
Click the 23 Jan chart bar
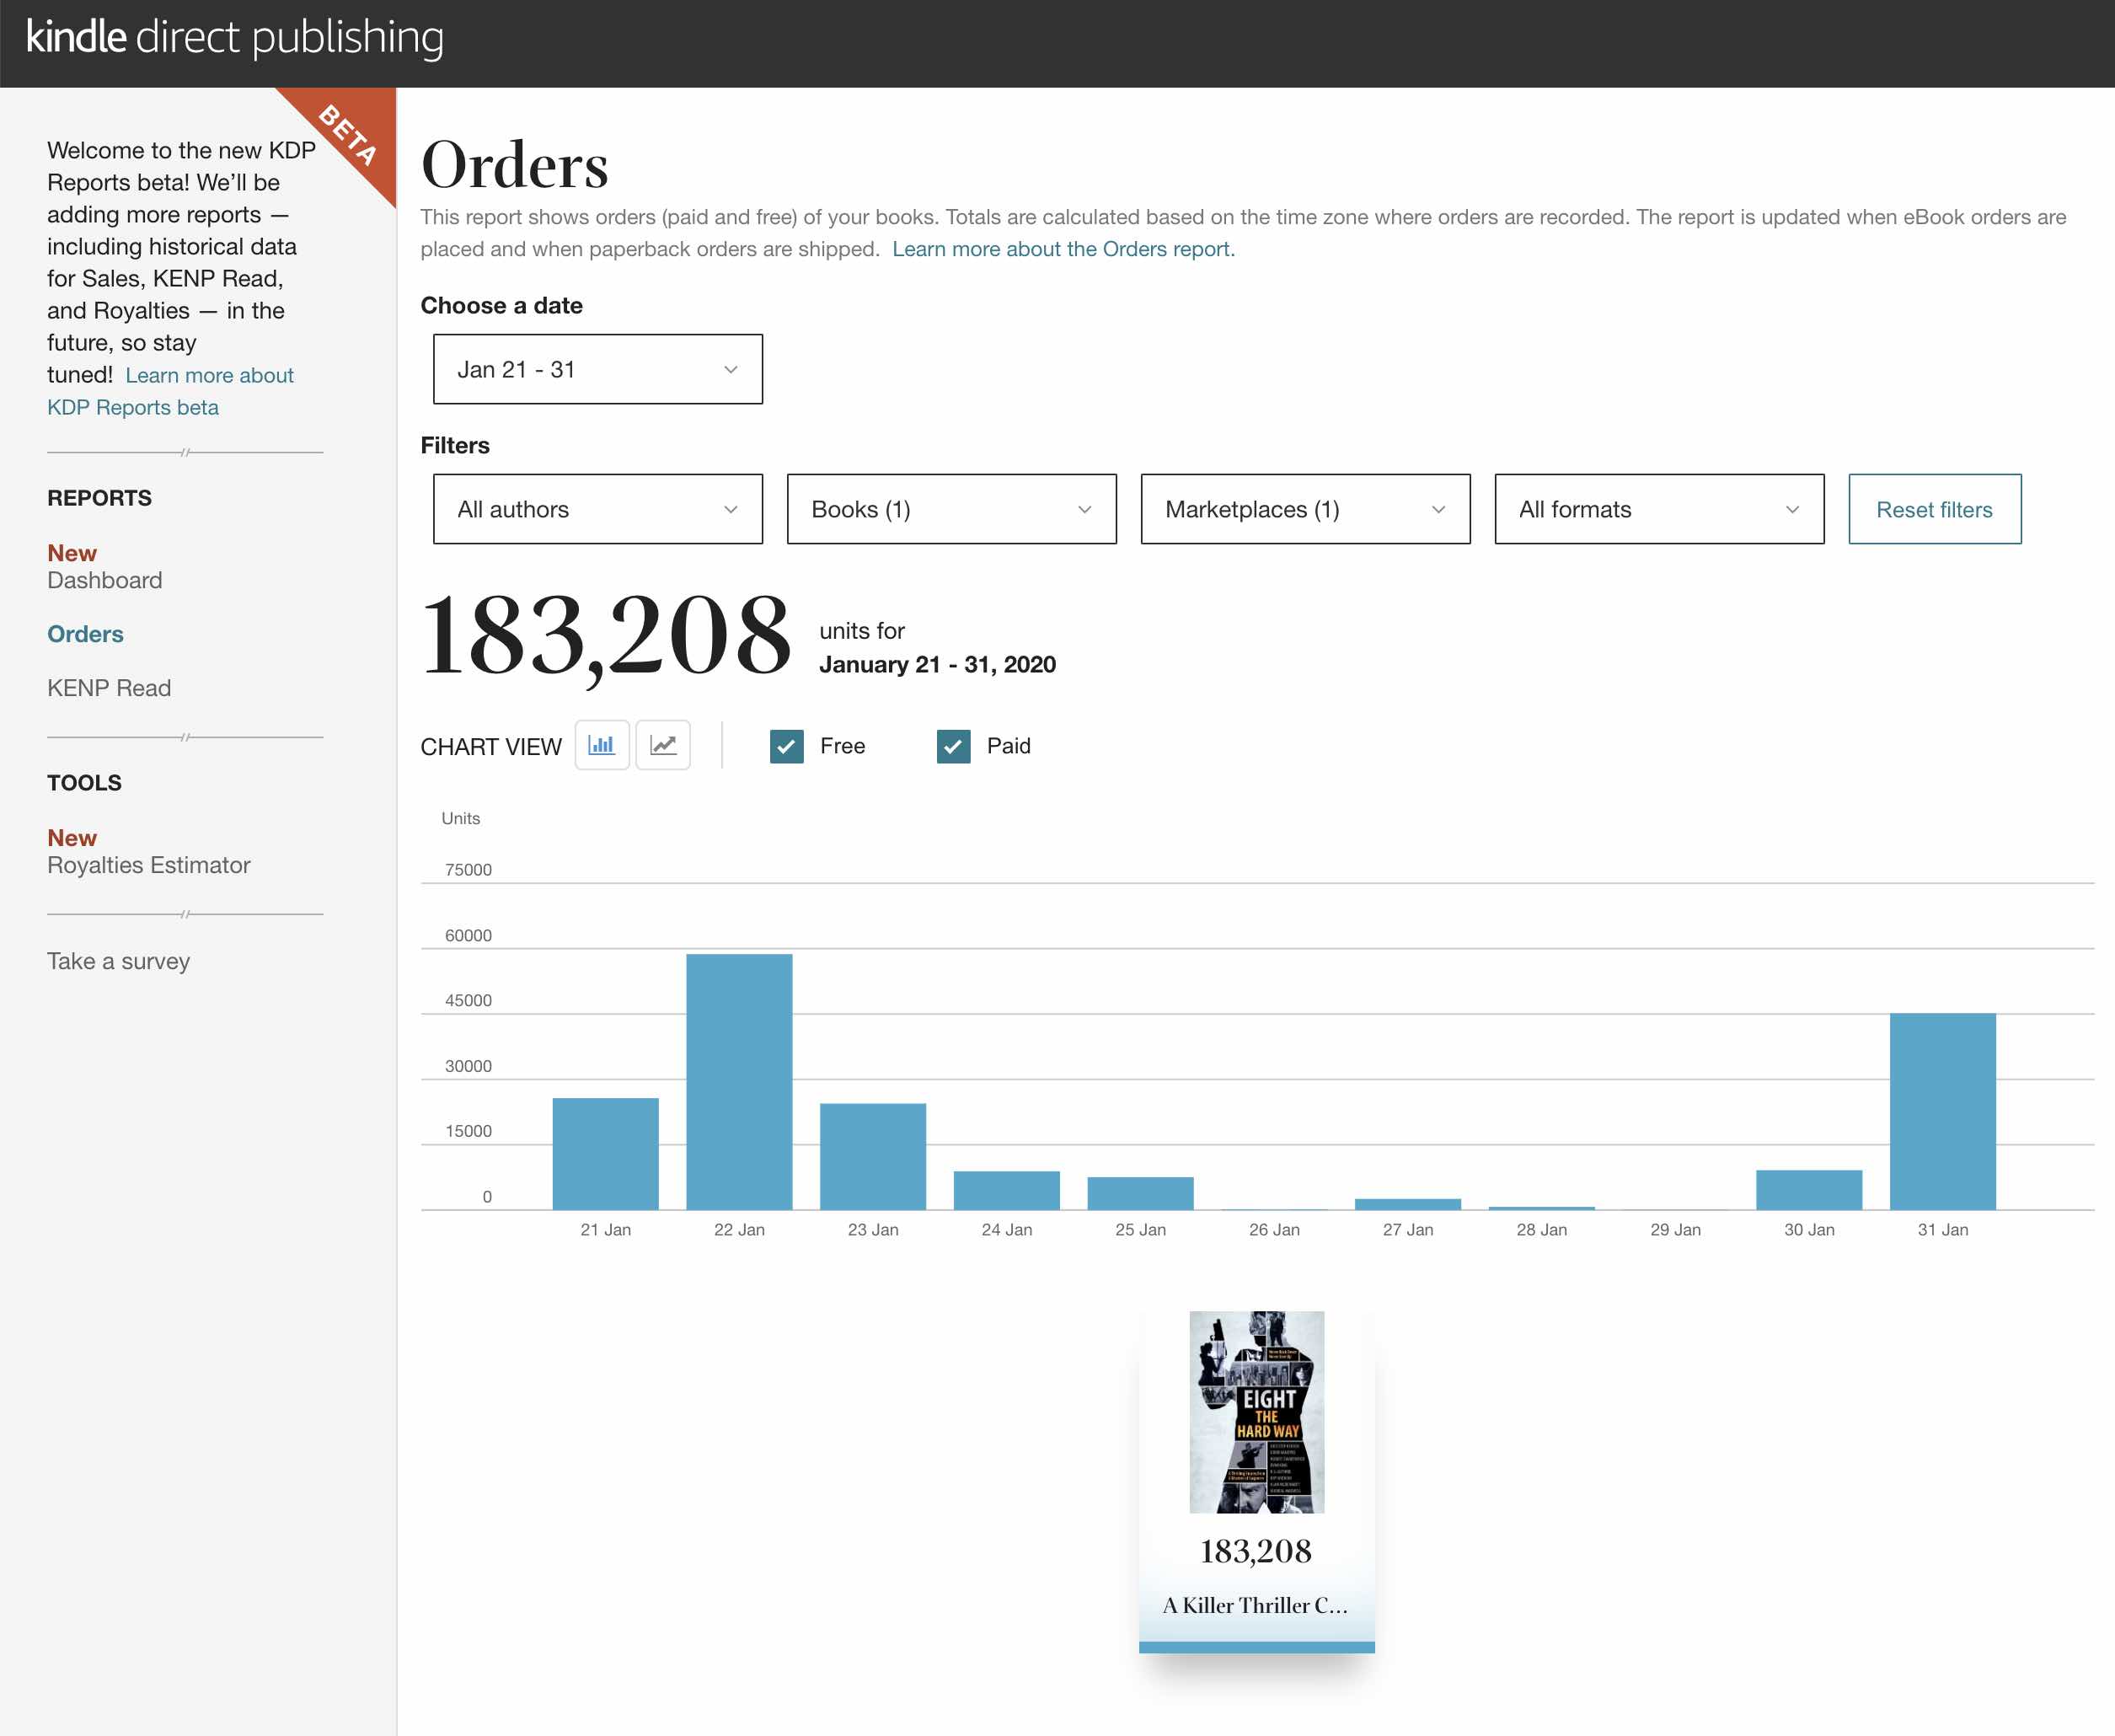coord(873,1157)
